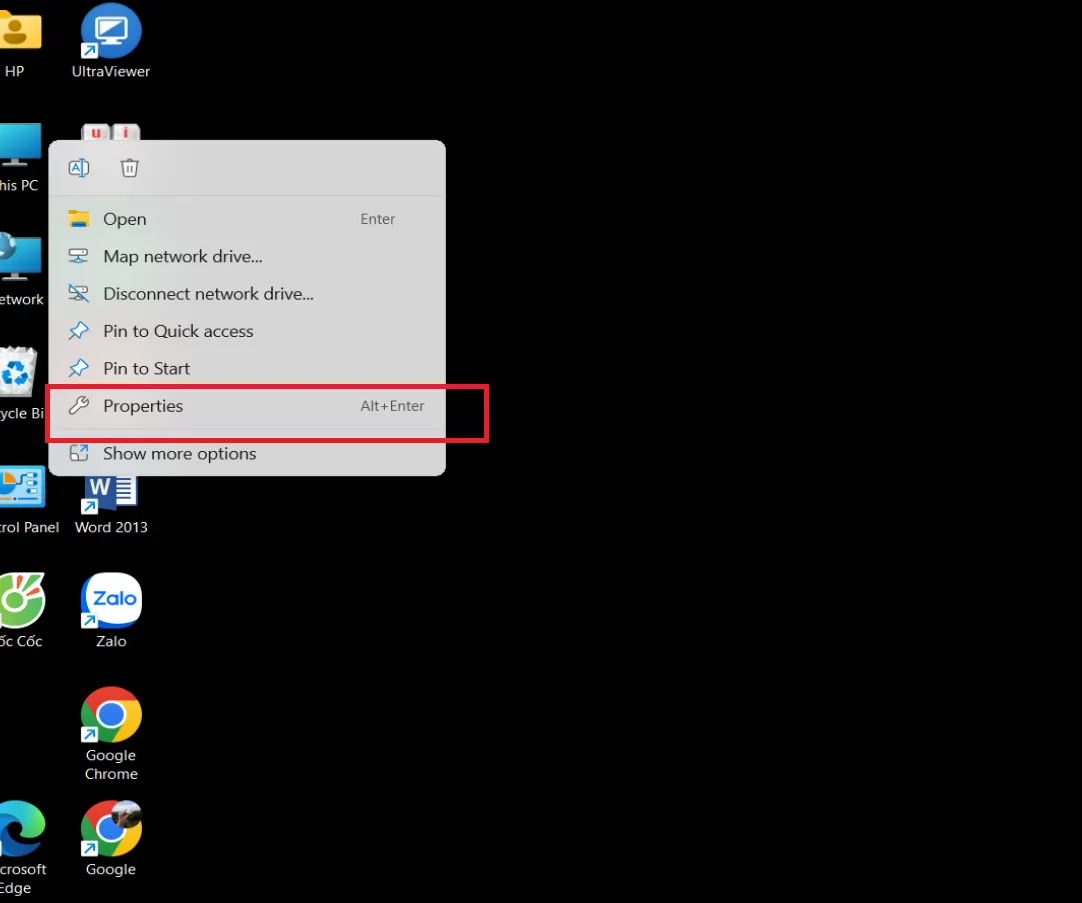Click the Google Chrome shortcut icon
Screen dimensions: 1082x903
pyautogui.click(x=111, y=718)
